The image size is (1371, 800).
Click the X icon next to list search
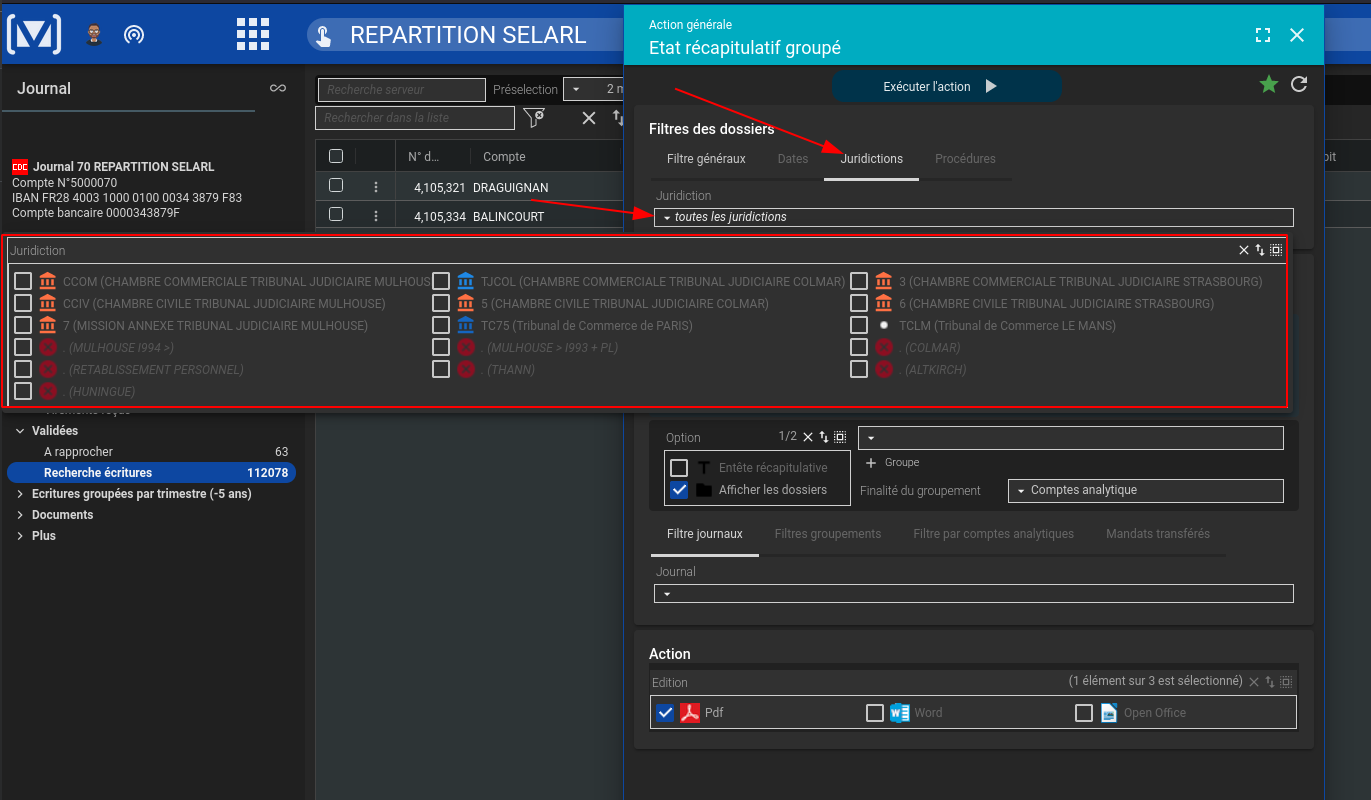click(x=589, y=118)
